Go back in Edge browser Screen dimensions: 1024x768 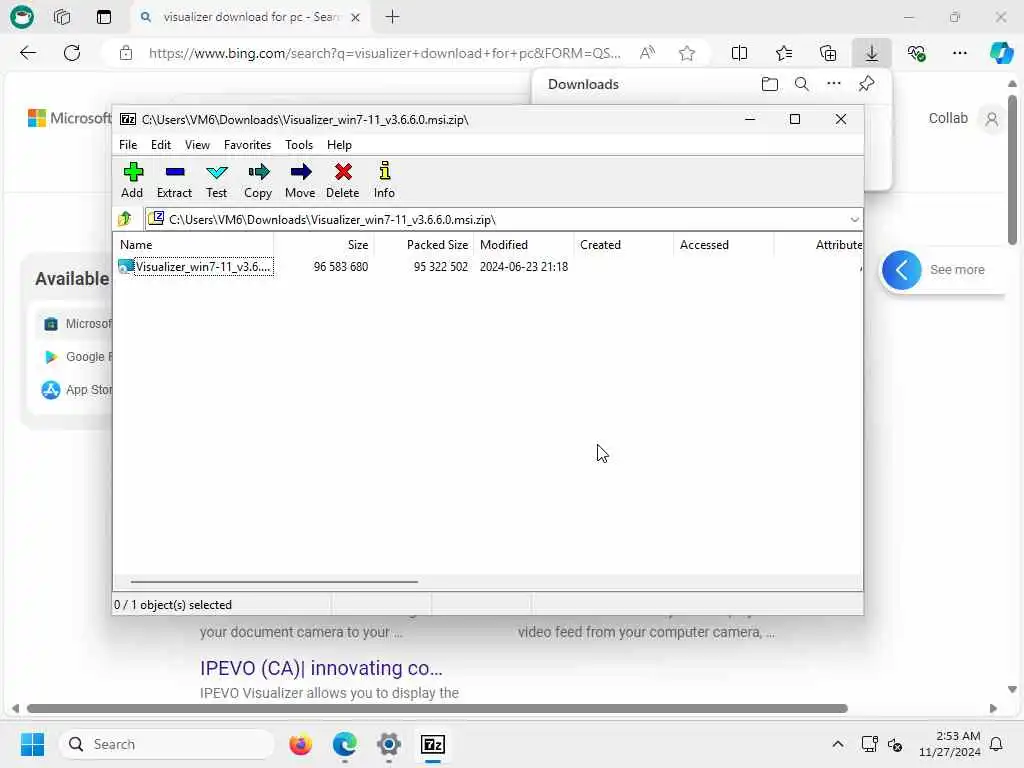28,53
